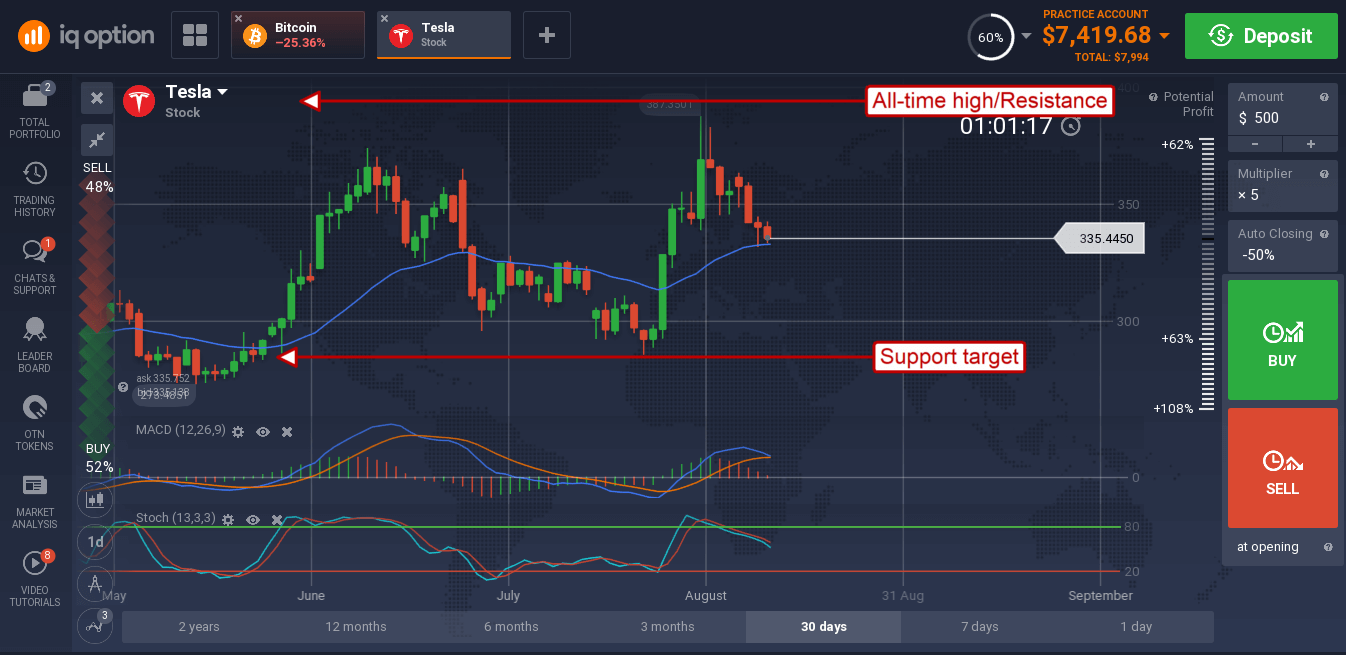1346x655 pixels.
Task: Set chart range to 2 years
Action: pos(199,627)
